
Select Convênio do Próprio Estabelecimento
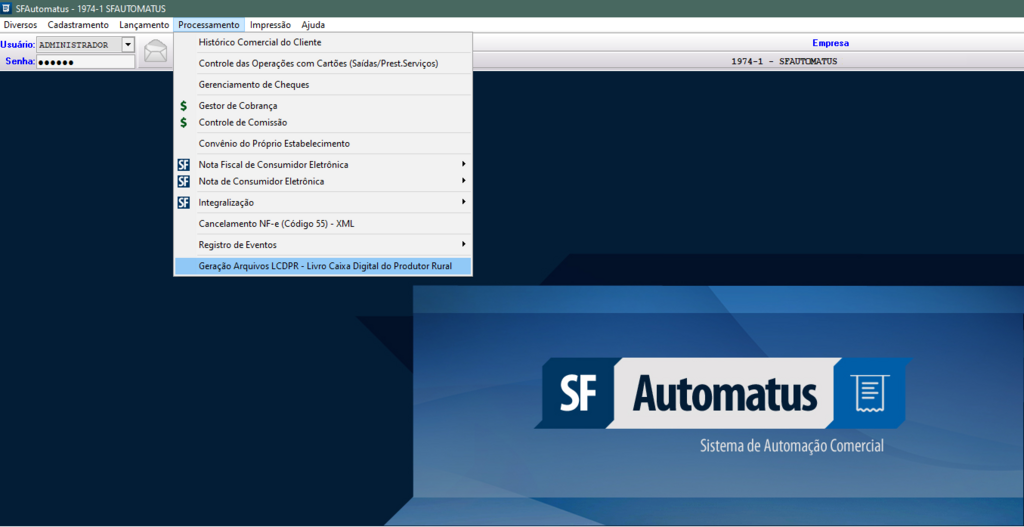coord(274,144)
